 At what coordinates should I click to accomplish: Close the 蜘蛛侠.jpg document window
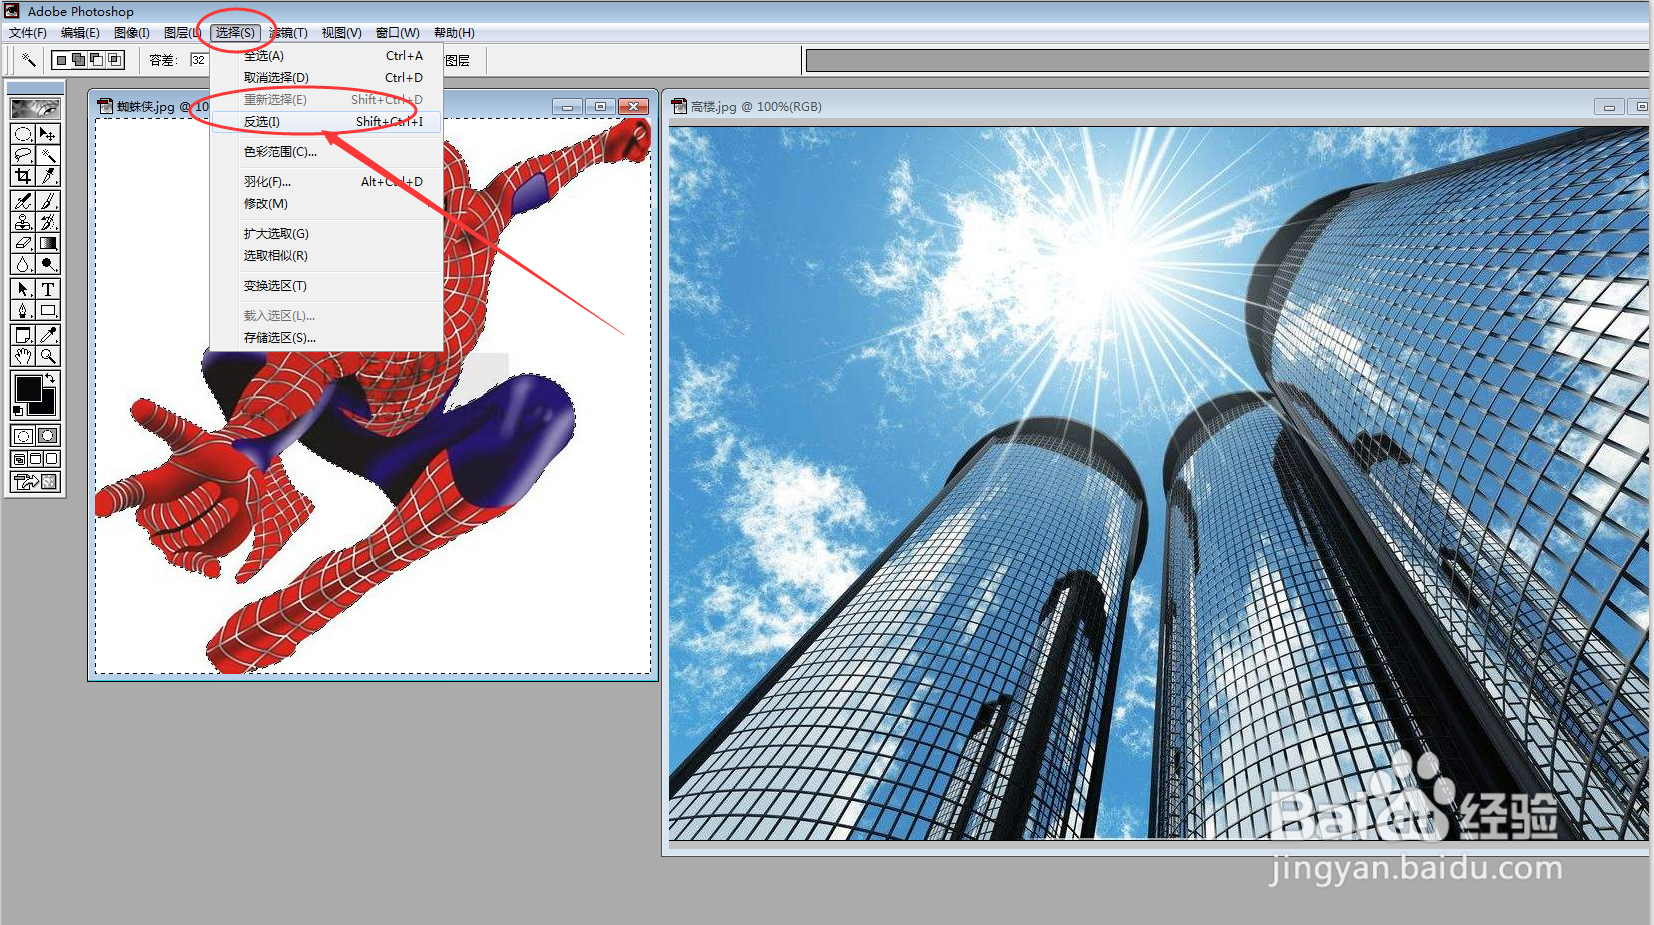tap(633, 106)
